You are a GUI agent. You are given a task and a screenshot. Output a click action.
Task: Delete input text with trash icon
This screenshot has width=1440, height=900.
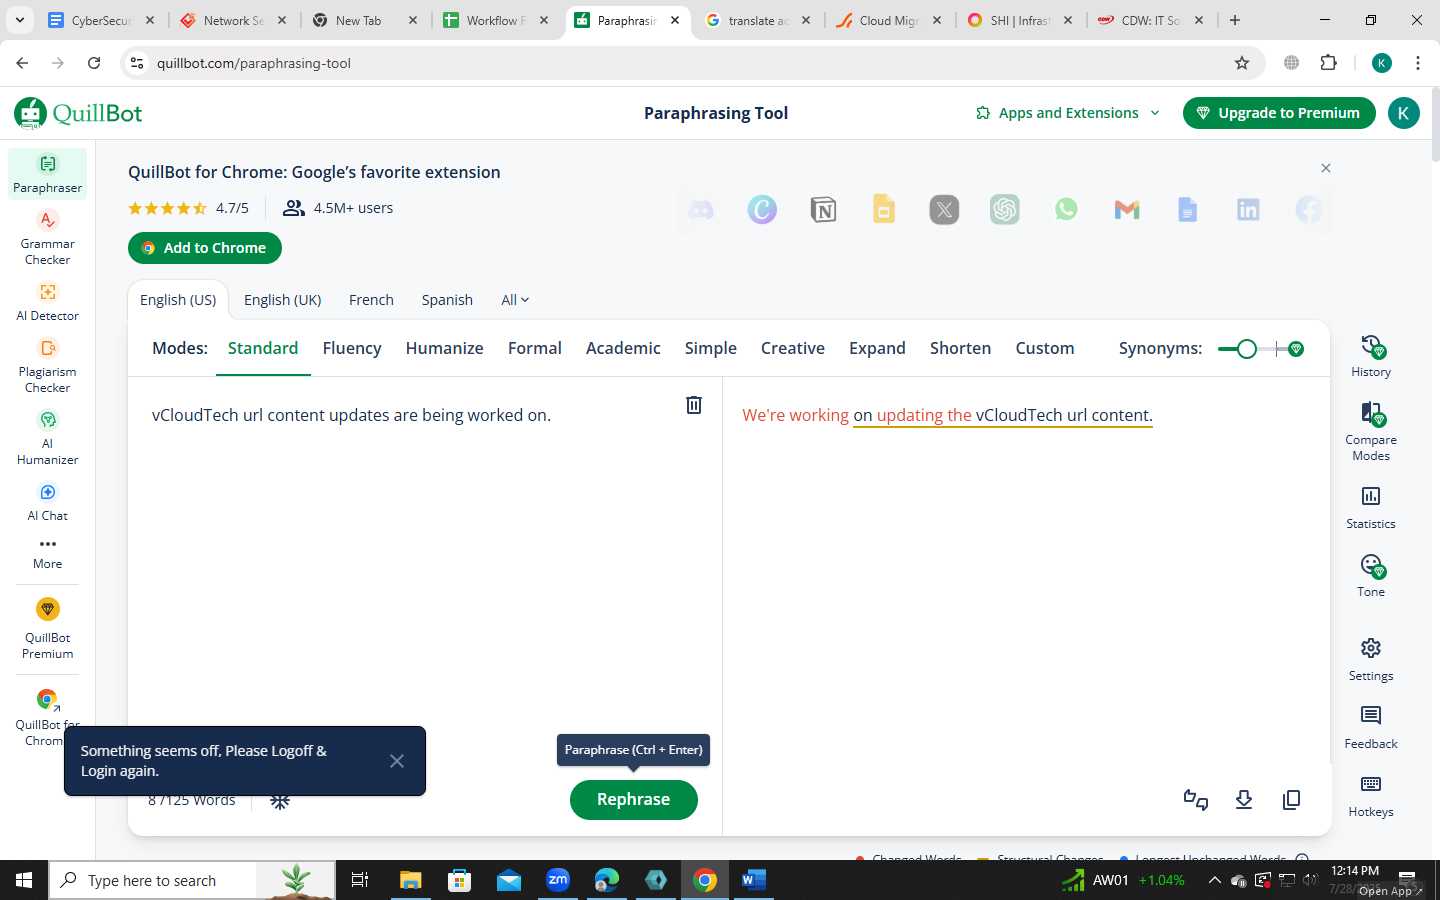click(694, 405)
